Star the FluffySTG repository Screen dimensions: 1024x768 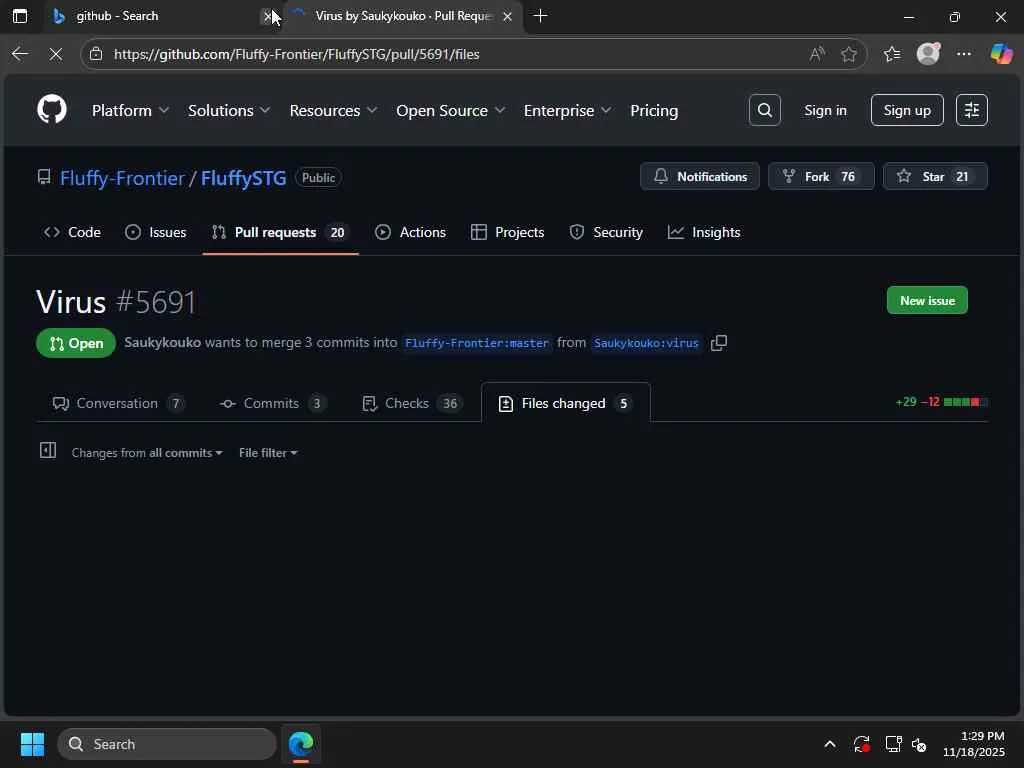[x=935, y=176]
